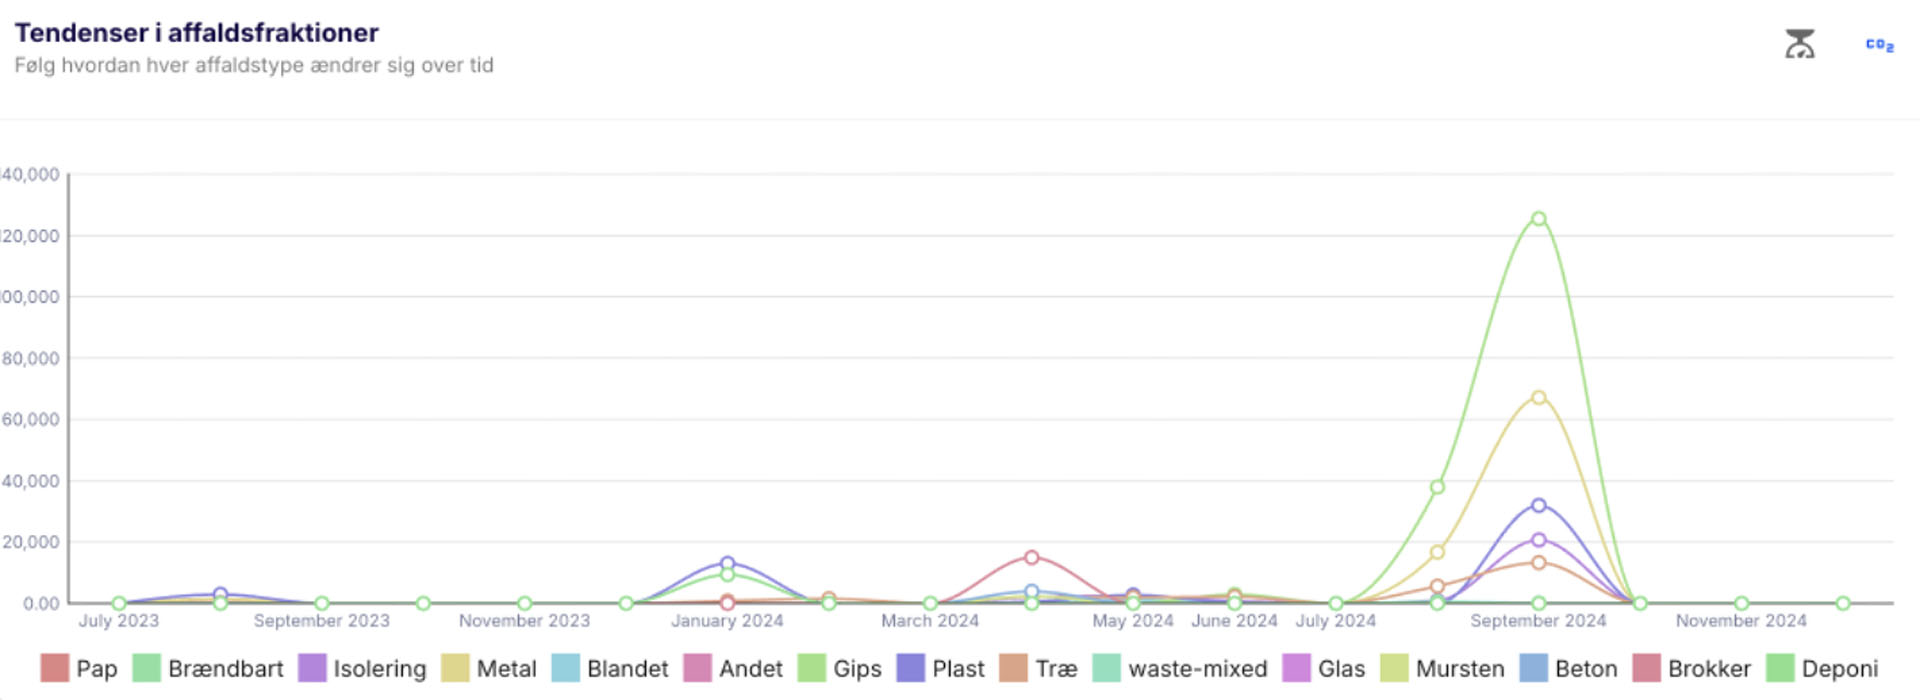
Task: Toggle the Pap series in legend
Action: (x=79, y=668)
